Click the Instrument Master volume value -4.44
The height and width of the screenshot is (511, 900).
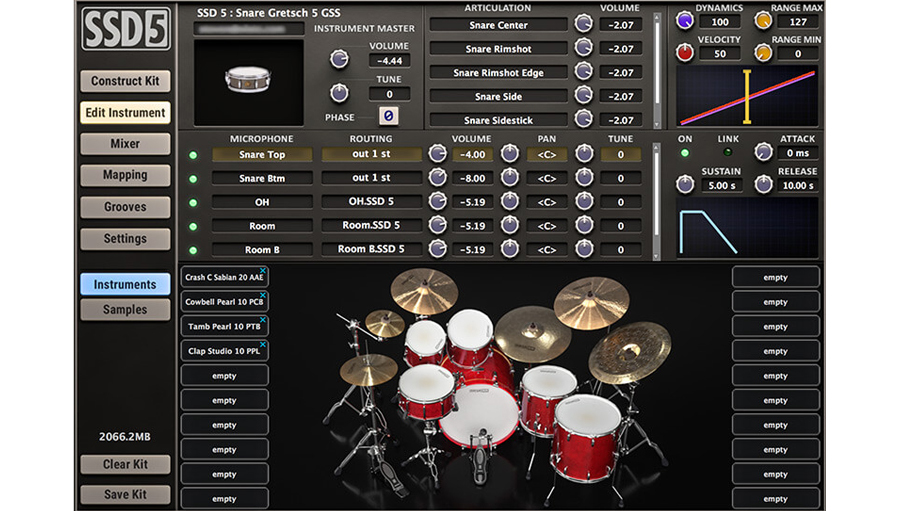tap(389, 61)
